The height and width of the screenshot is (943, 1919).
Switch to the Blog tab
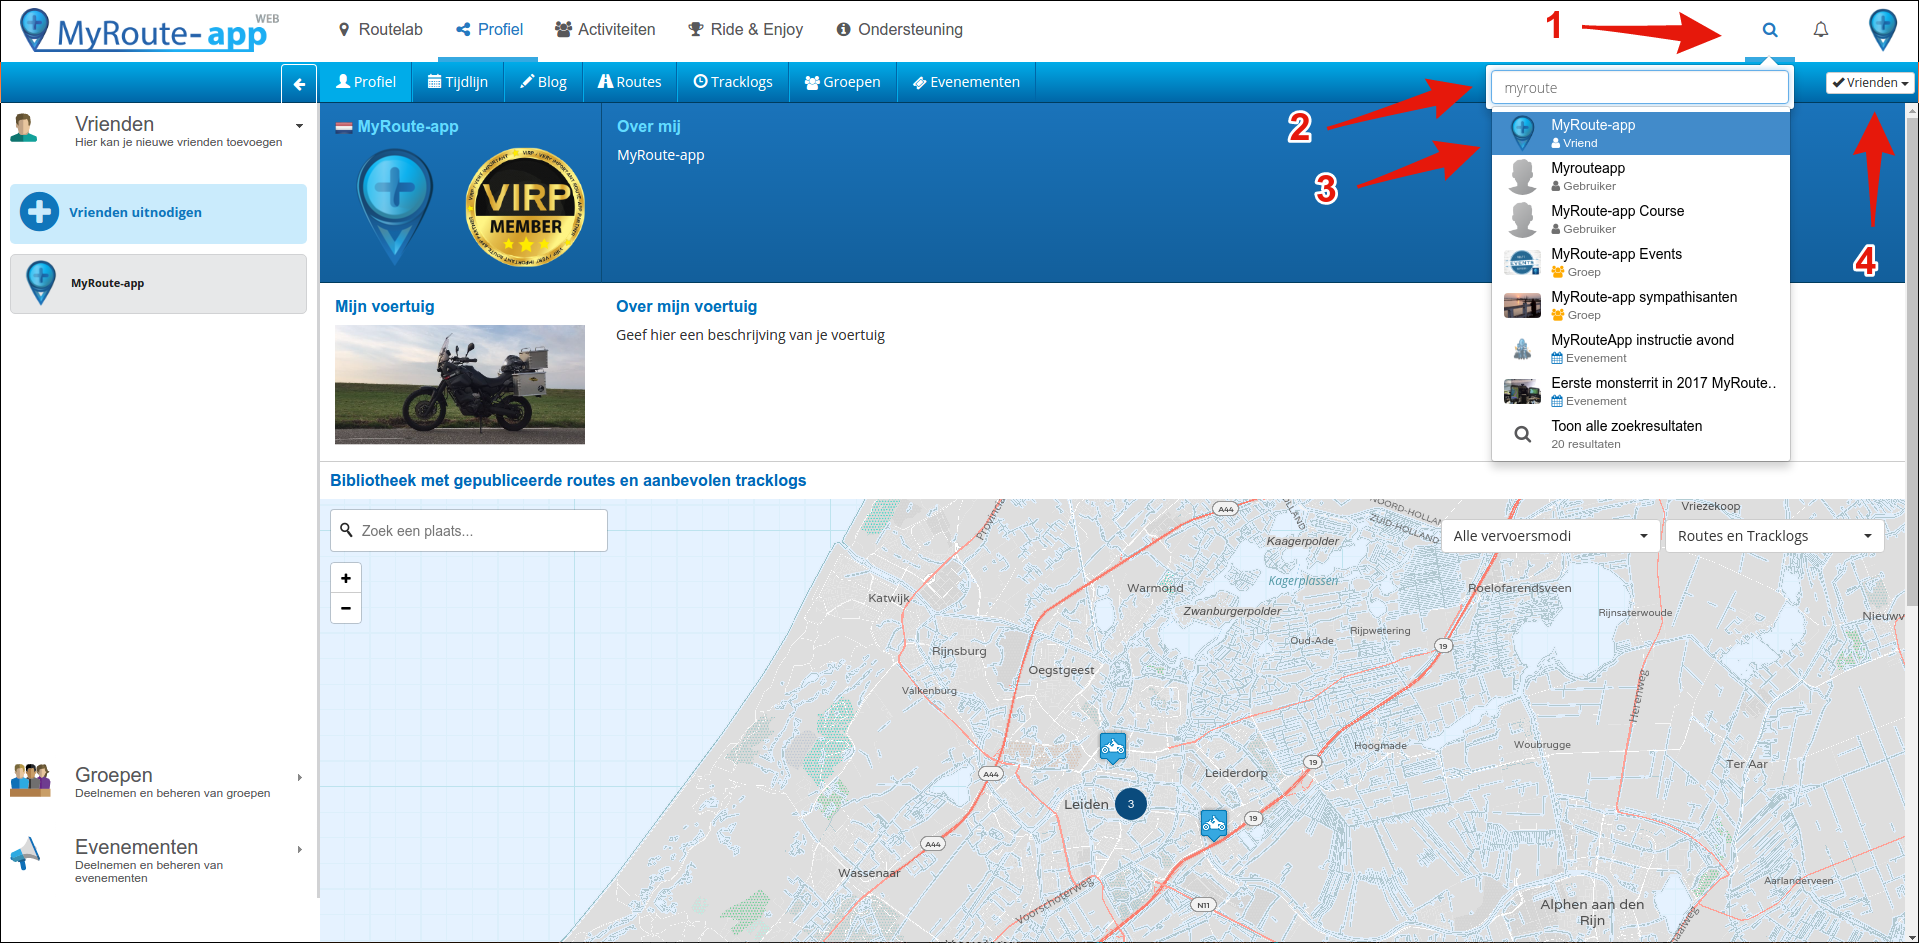click(x=543, y=82)
